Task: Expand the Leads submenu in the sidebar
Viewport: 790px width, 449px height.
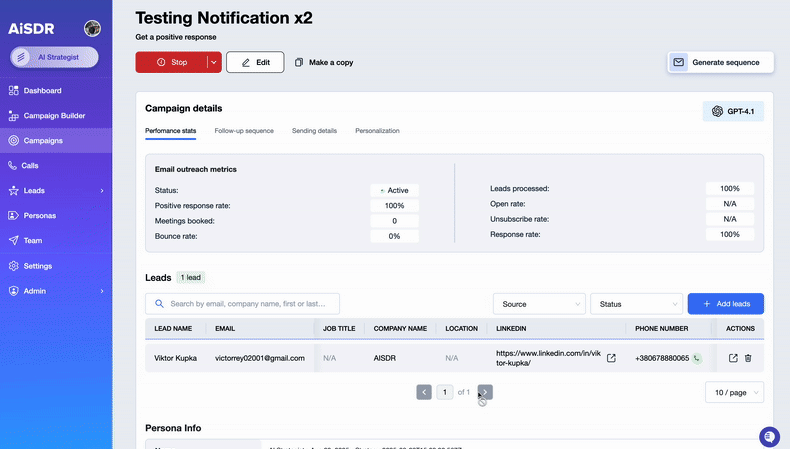Action: 102,190
